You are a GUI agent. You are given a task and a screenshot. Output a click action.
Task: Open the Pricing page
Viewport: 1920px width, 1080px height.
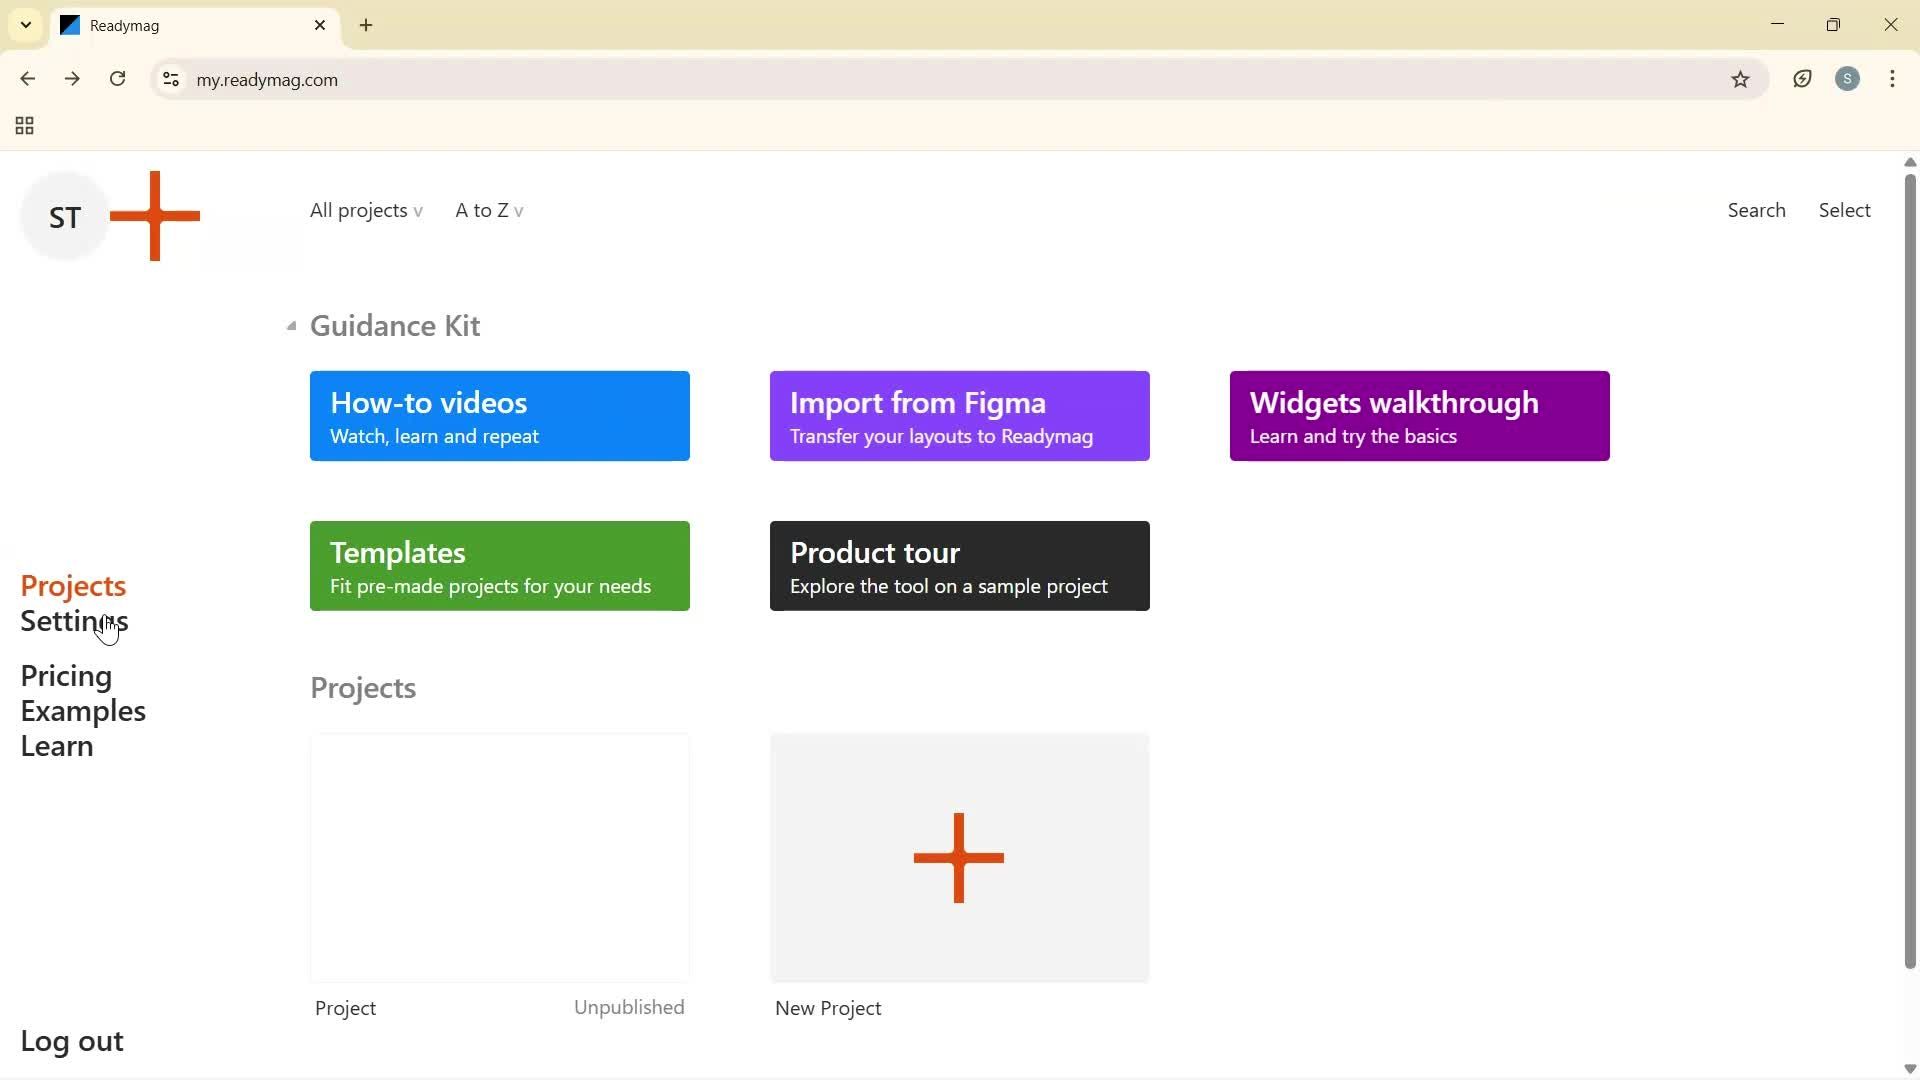pos(65,675)
